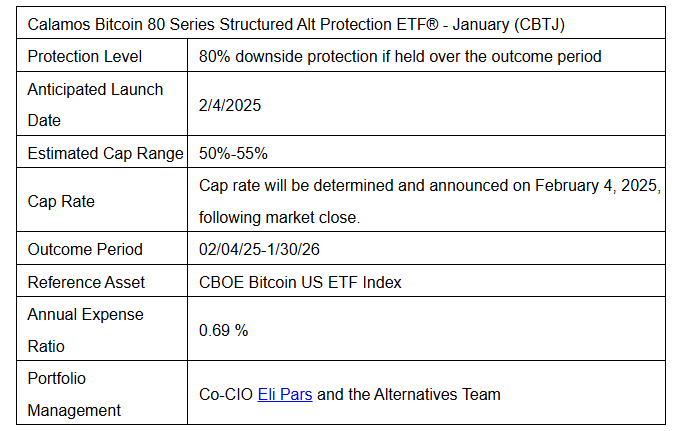Select the Portfolio Management label
The image size is (676, 431).
(74, 394)
